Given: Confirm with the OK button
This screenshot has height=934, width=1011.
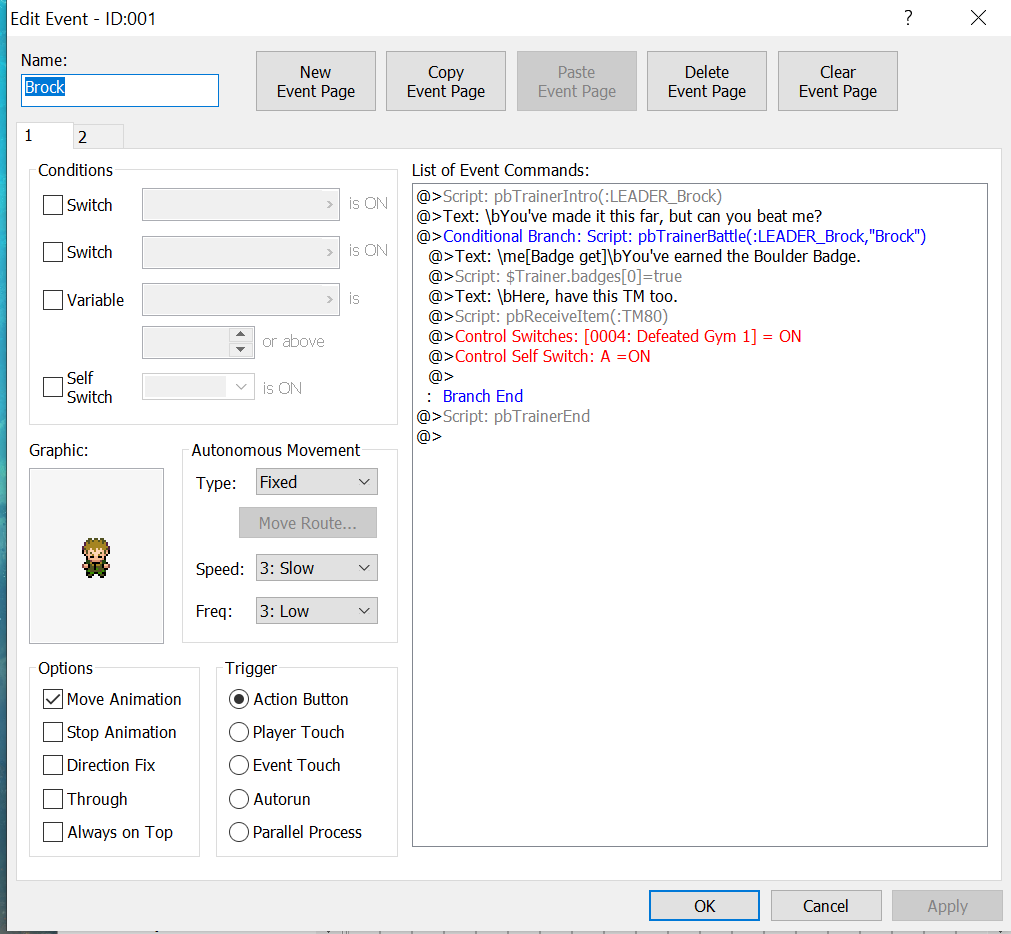Looking at the screenshot, I should 704,906.
